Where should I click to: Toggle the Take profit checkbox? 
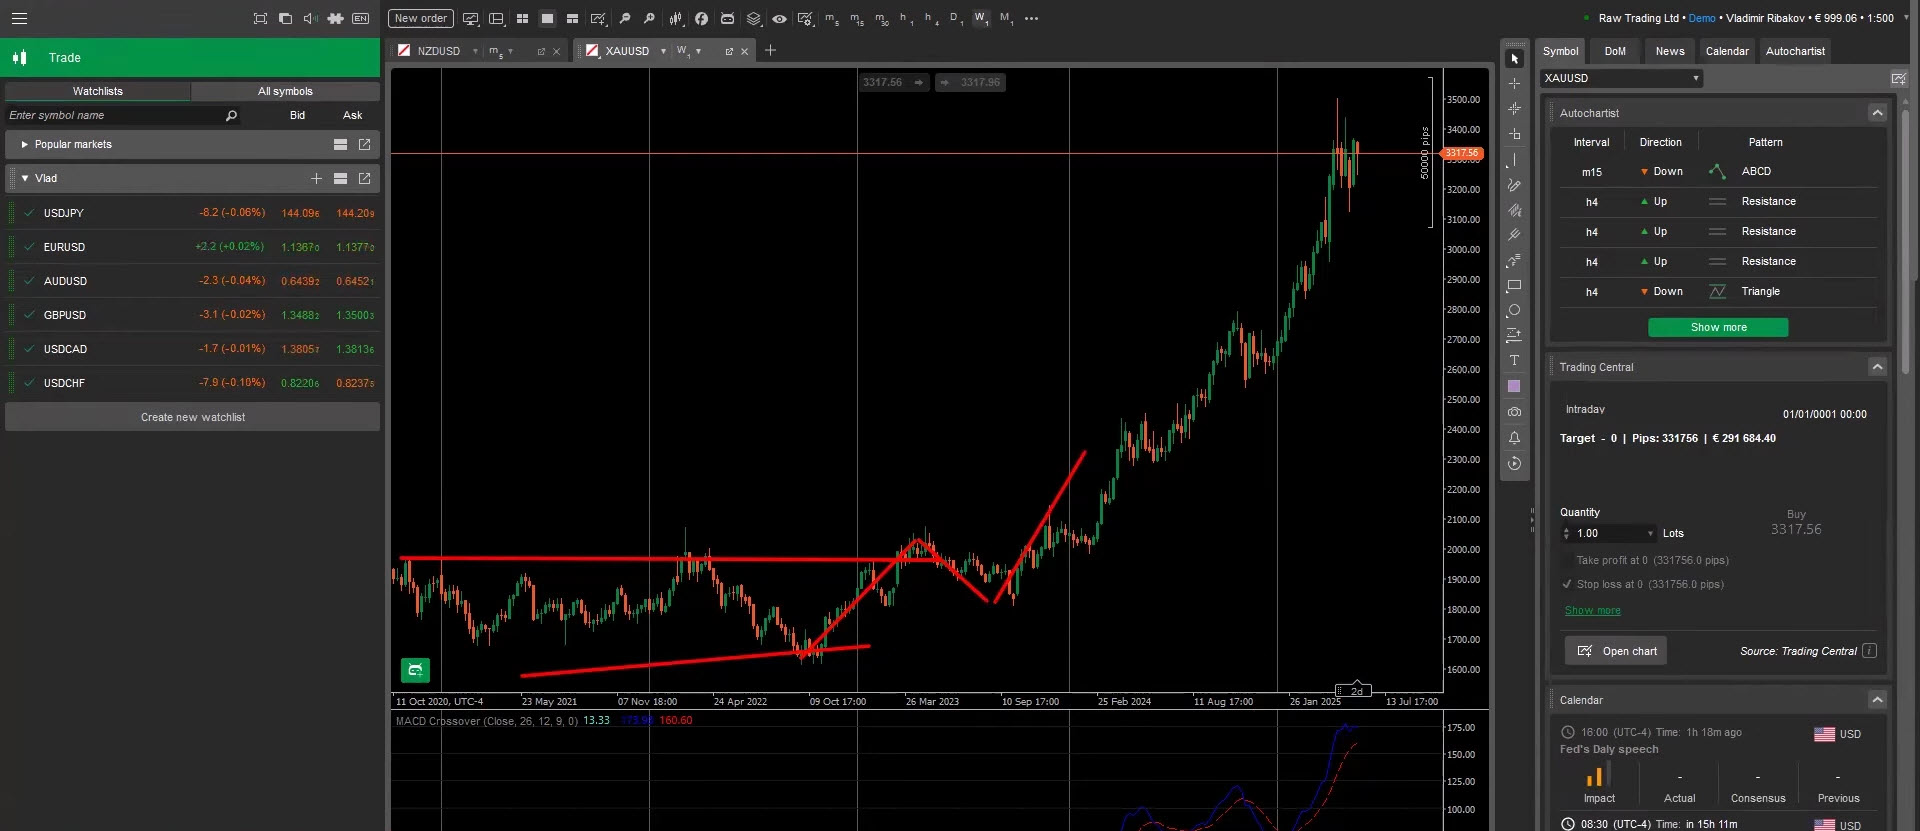(1566, 560)
